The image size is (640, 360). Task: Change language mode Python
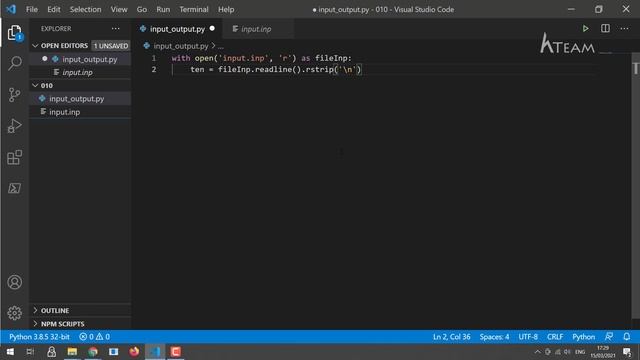(x=583, y=337)
